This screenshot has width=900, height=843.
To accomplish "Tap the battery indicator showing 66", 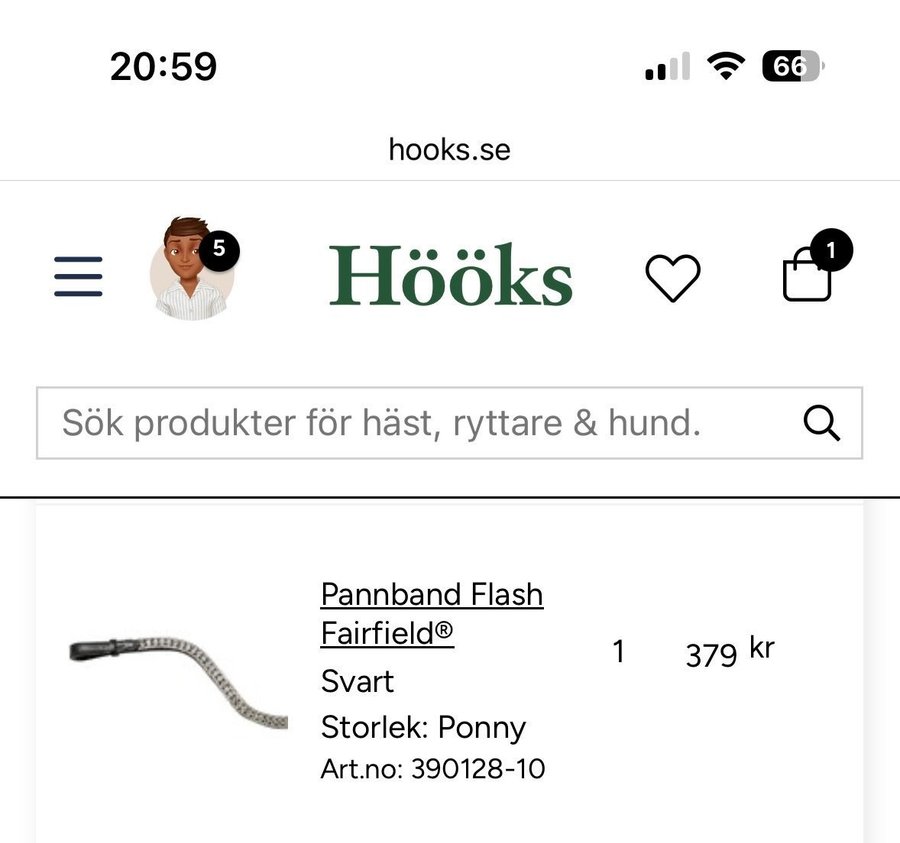I will pyautogui.click(x=792, y=67).
